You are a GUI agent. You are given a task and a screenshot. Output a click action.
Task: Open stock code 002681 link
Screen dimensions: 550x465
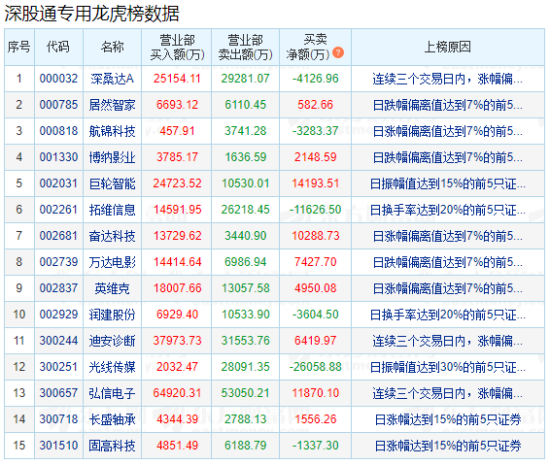coord(59,236)
